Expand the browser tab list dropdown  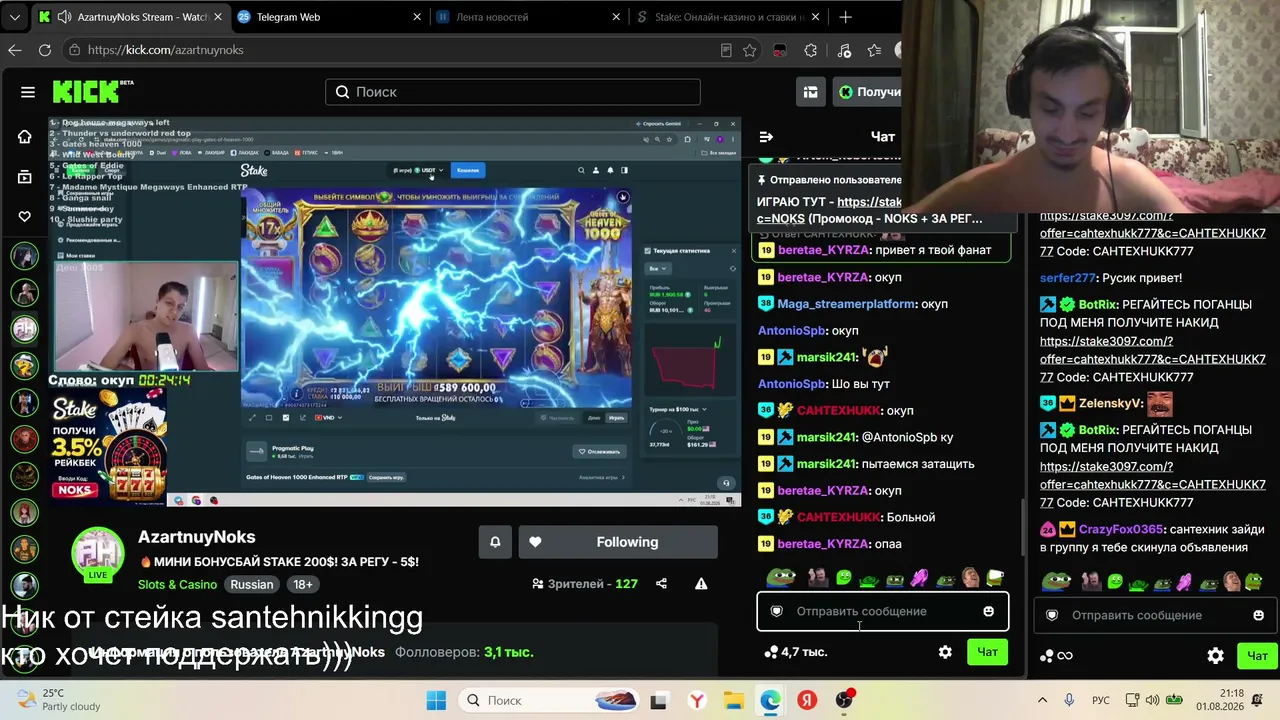point(14,17)
